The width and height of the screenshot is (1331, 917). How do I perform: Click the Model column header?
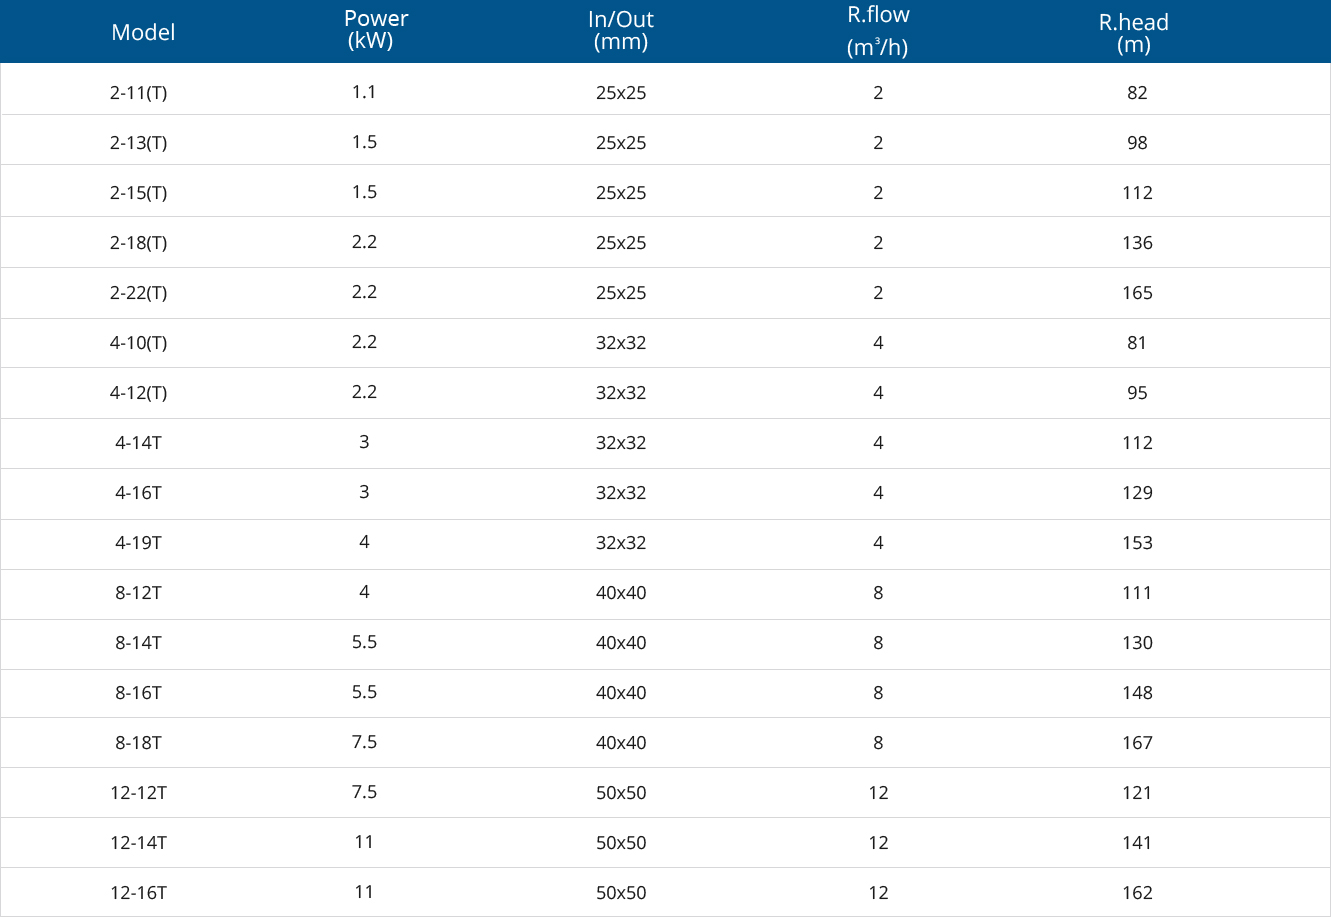pos(143,32)
